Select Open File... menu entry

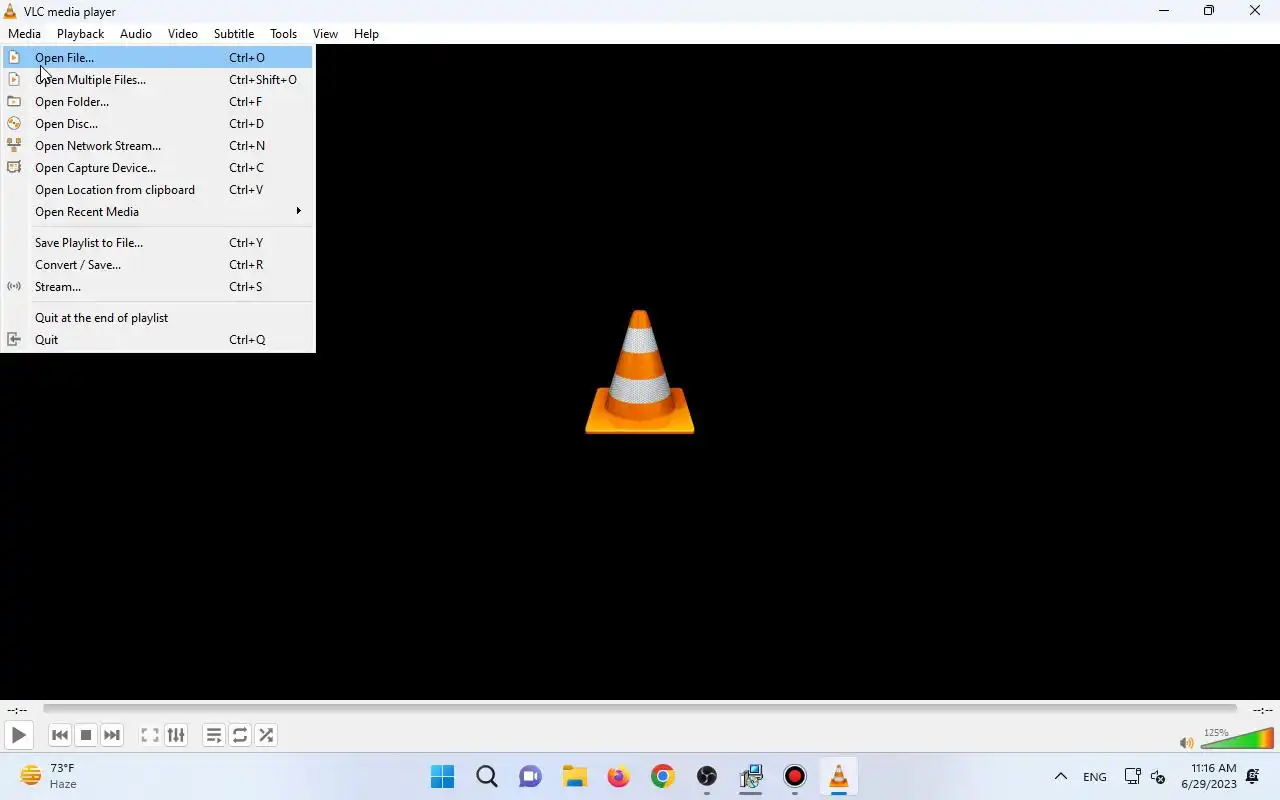[158, 58]
